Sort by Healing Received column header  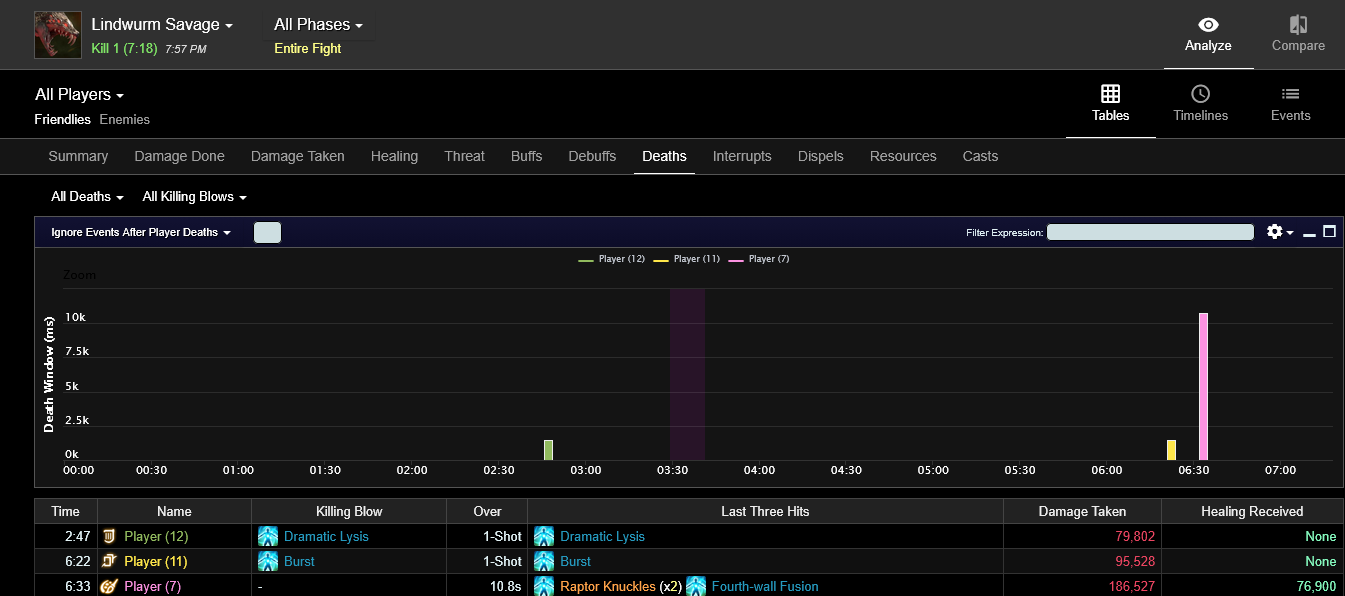(1252, 511)
